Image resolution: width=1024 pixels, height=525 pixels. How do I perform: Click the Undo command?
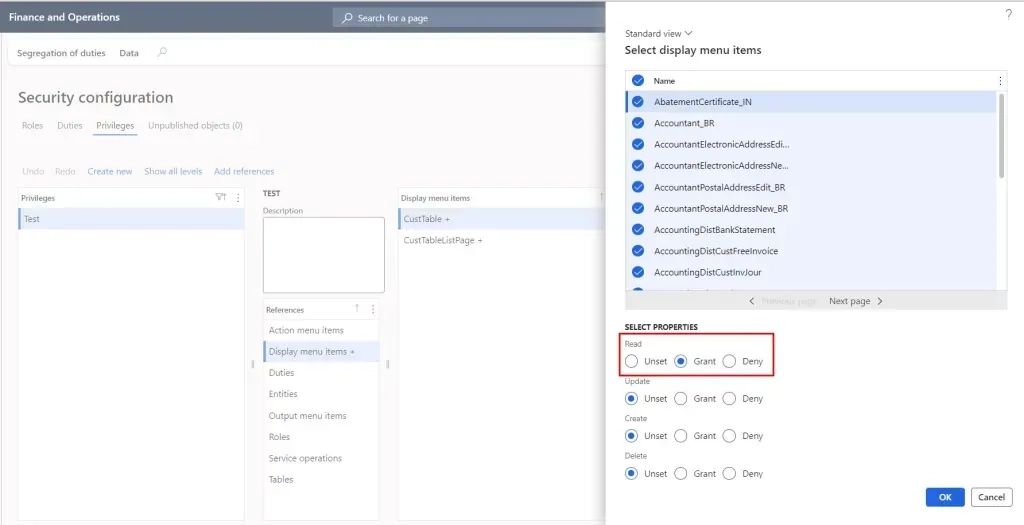pyautogui.click(x=33, y=171)
